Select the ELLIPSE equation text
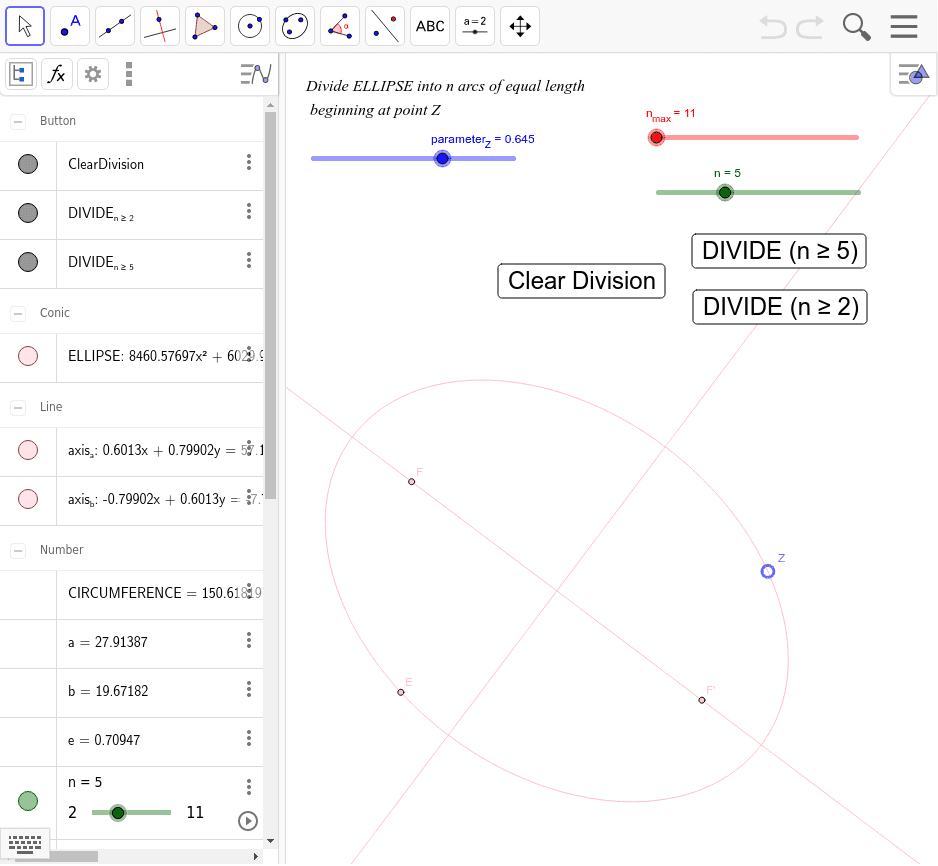The image size is (938, 866). [x=165, y=356]
